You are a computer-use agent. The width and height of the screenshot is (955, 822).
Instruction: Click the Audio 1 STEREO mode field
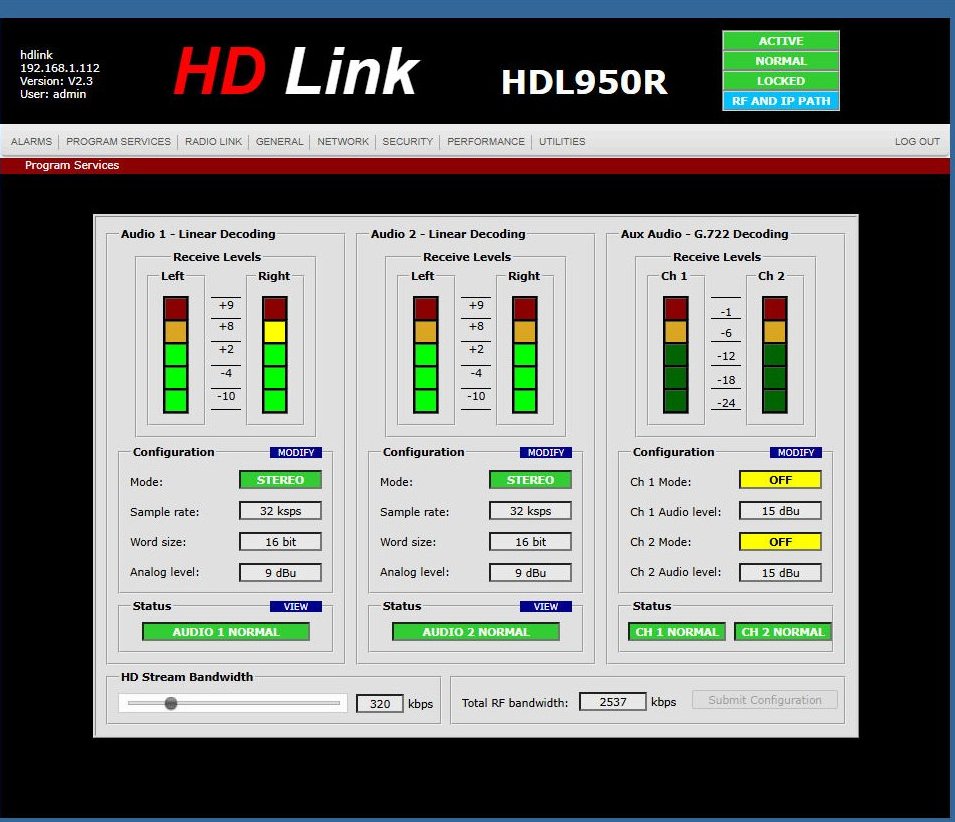click(x=280, y=480)
